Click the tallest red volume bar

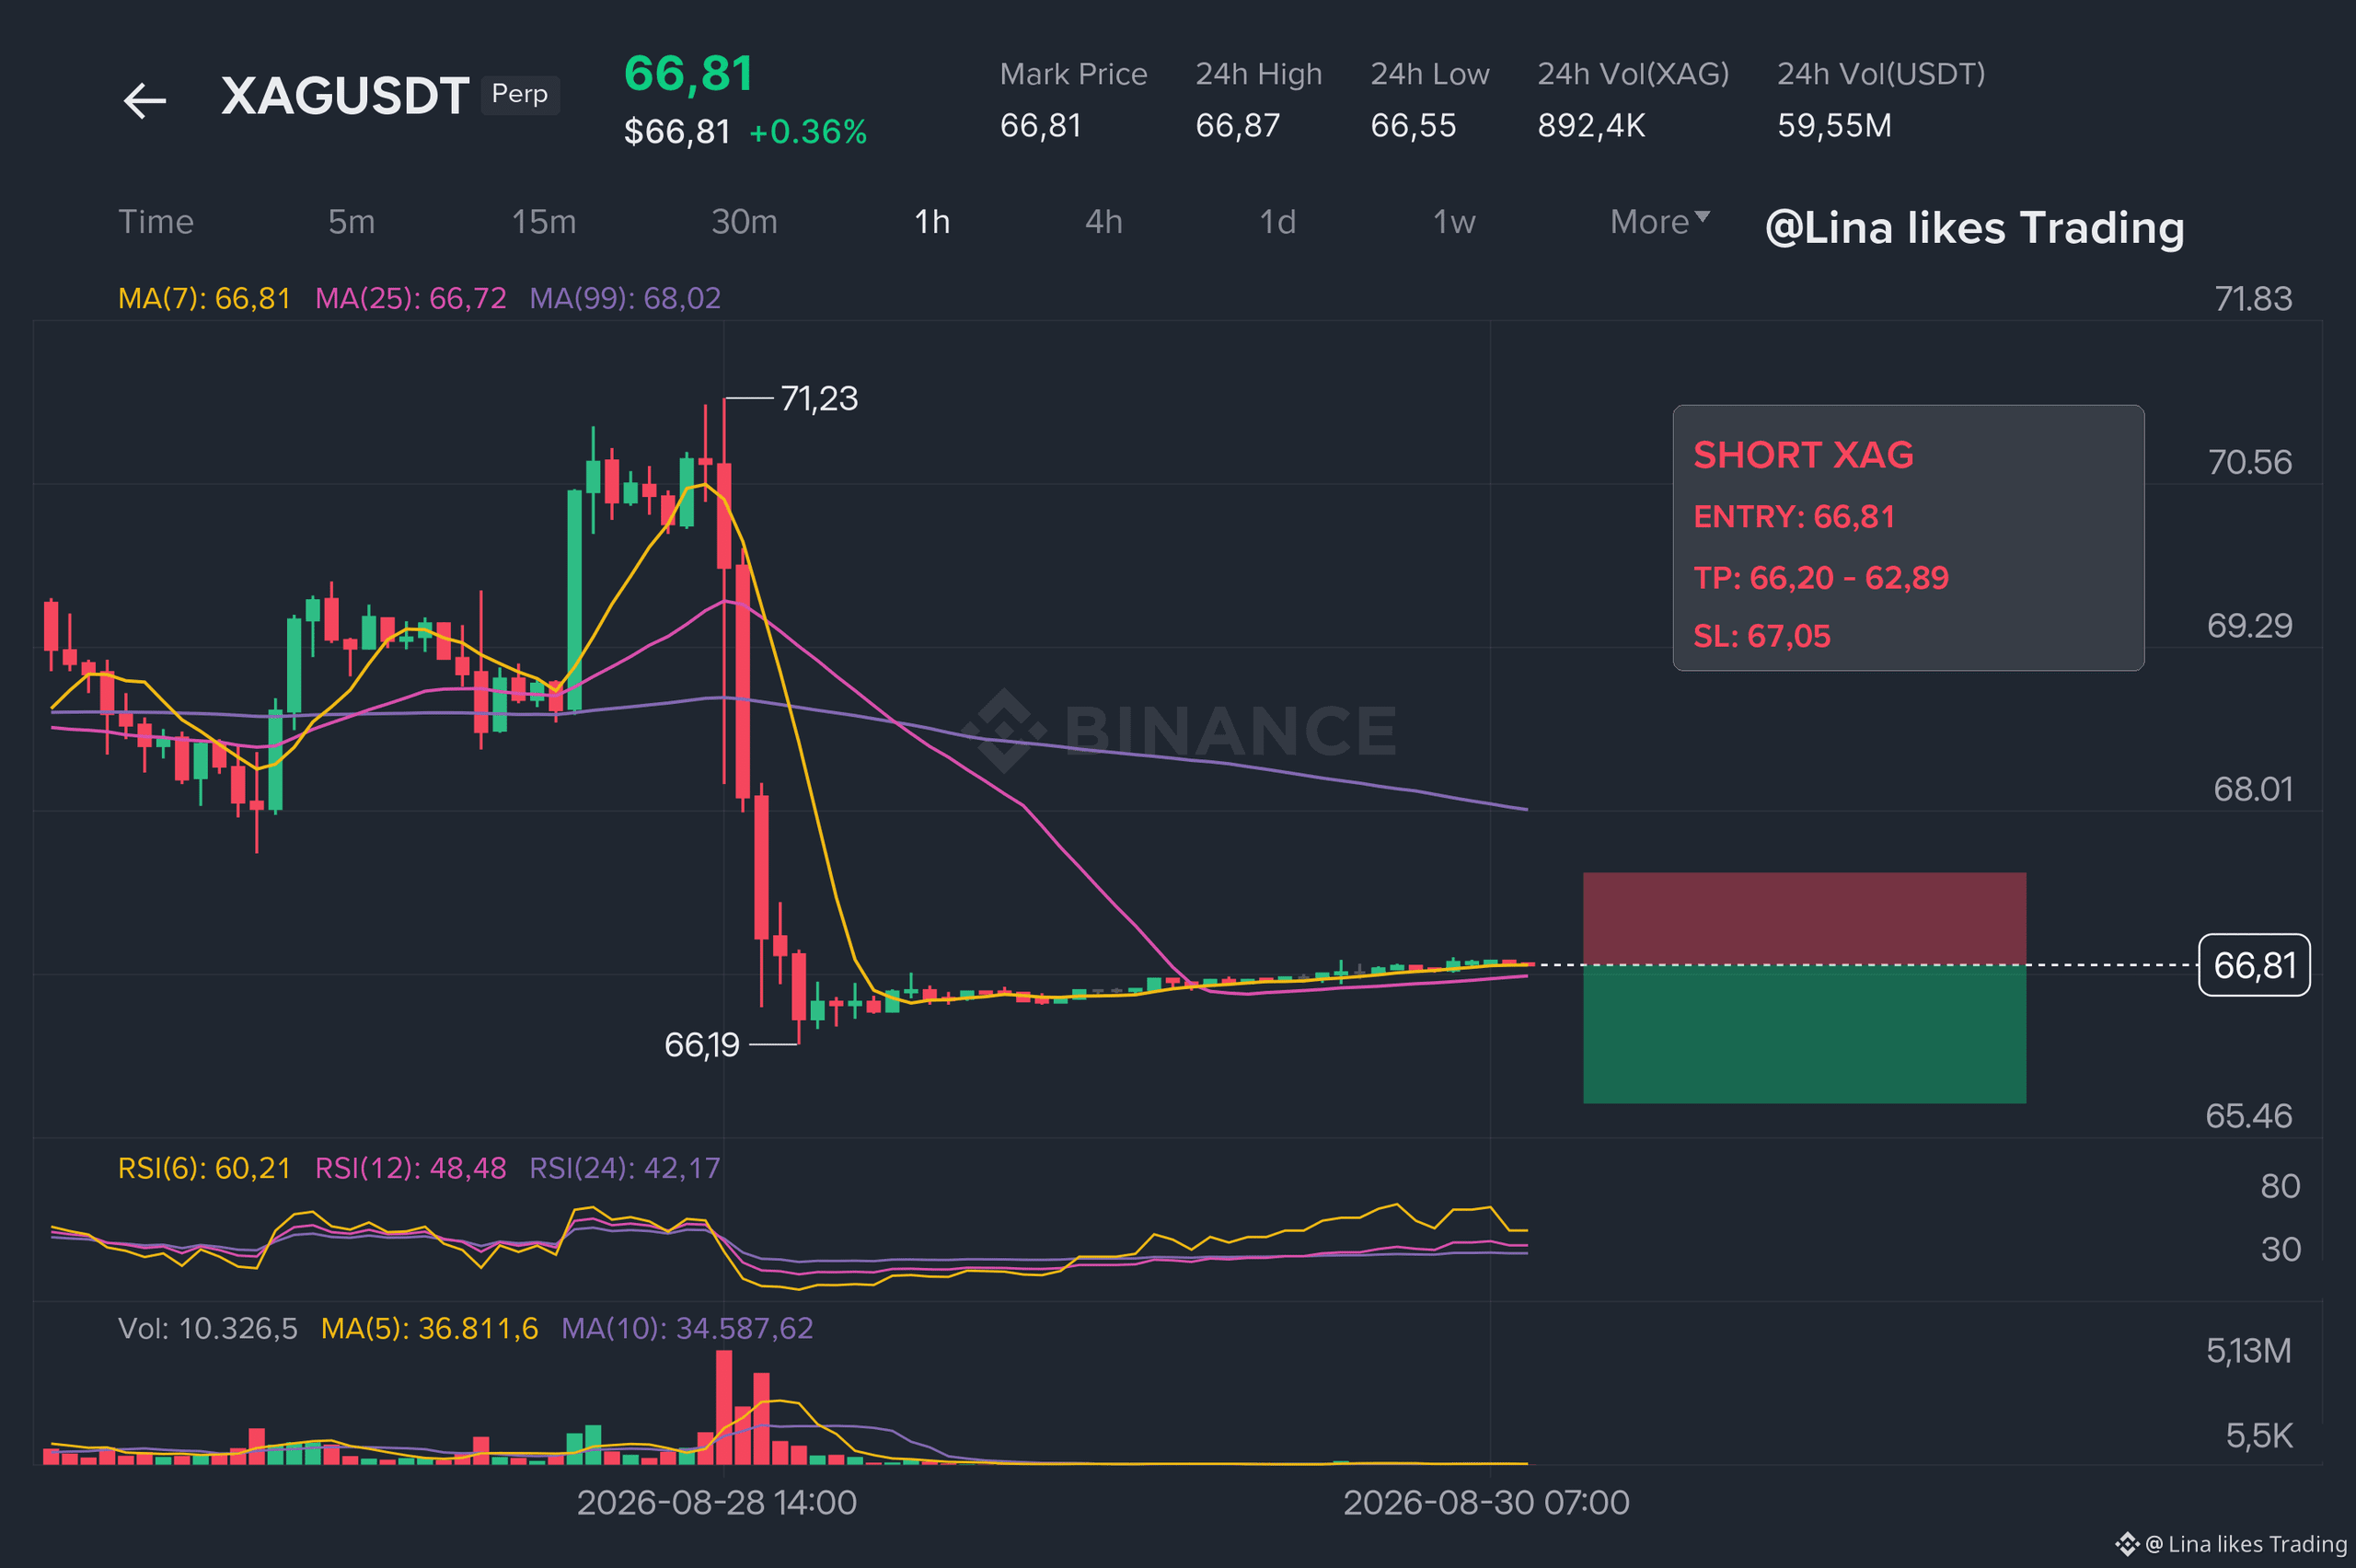(x=724, y=1407)
